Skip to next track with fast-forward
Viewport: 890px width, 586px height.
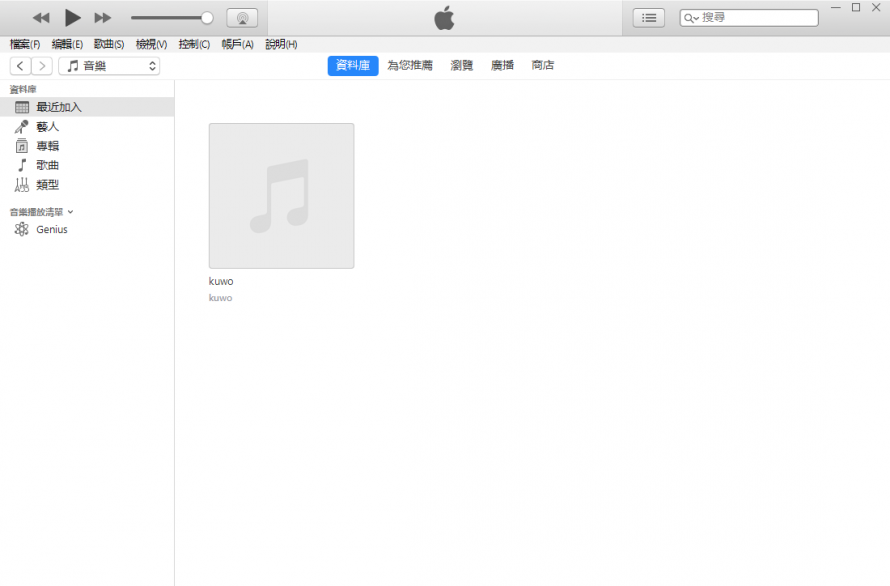(x=103, y=18)
